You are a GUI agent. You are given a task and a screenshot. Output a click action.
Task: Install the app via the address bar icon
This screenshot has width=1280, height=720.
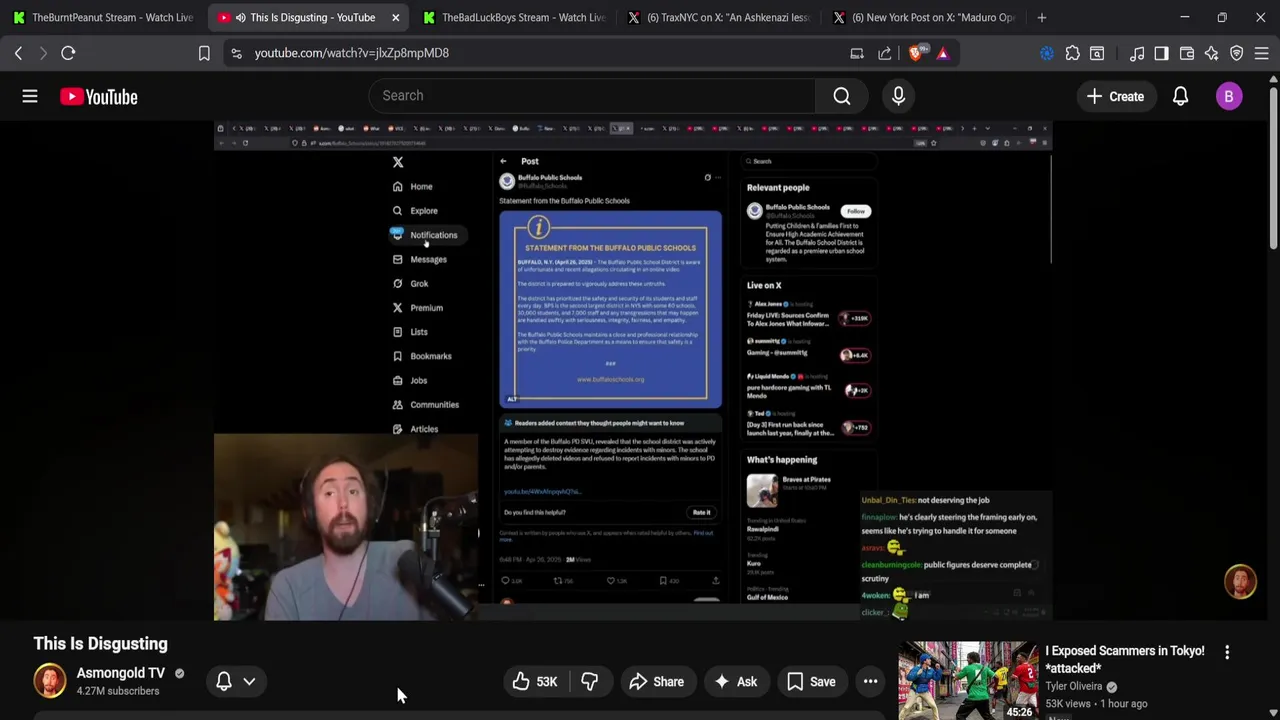(857, 53)
